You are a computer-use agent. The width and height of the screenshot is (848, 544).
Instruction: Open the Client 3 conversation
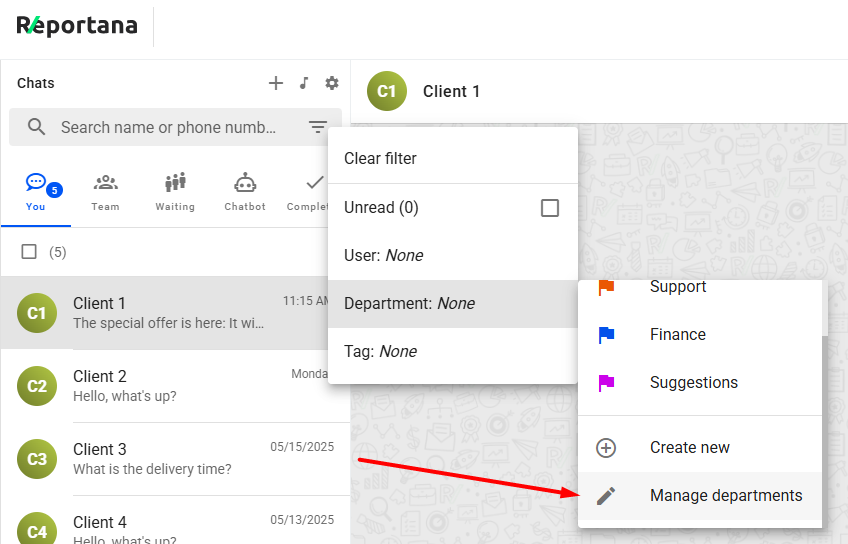175,459
